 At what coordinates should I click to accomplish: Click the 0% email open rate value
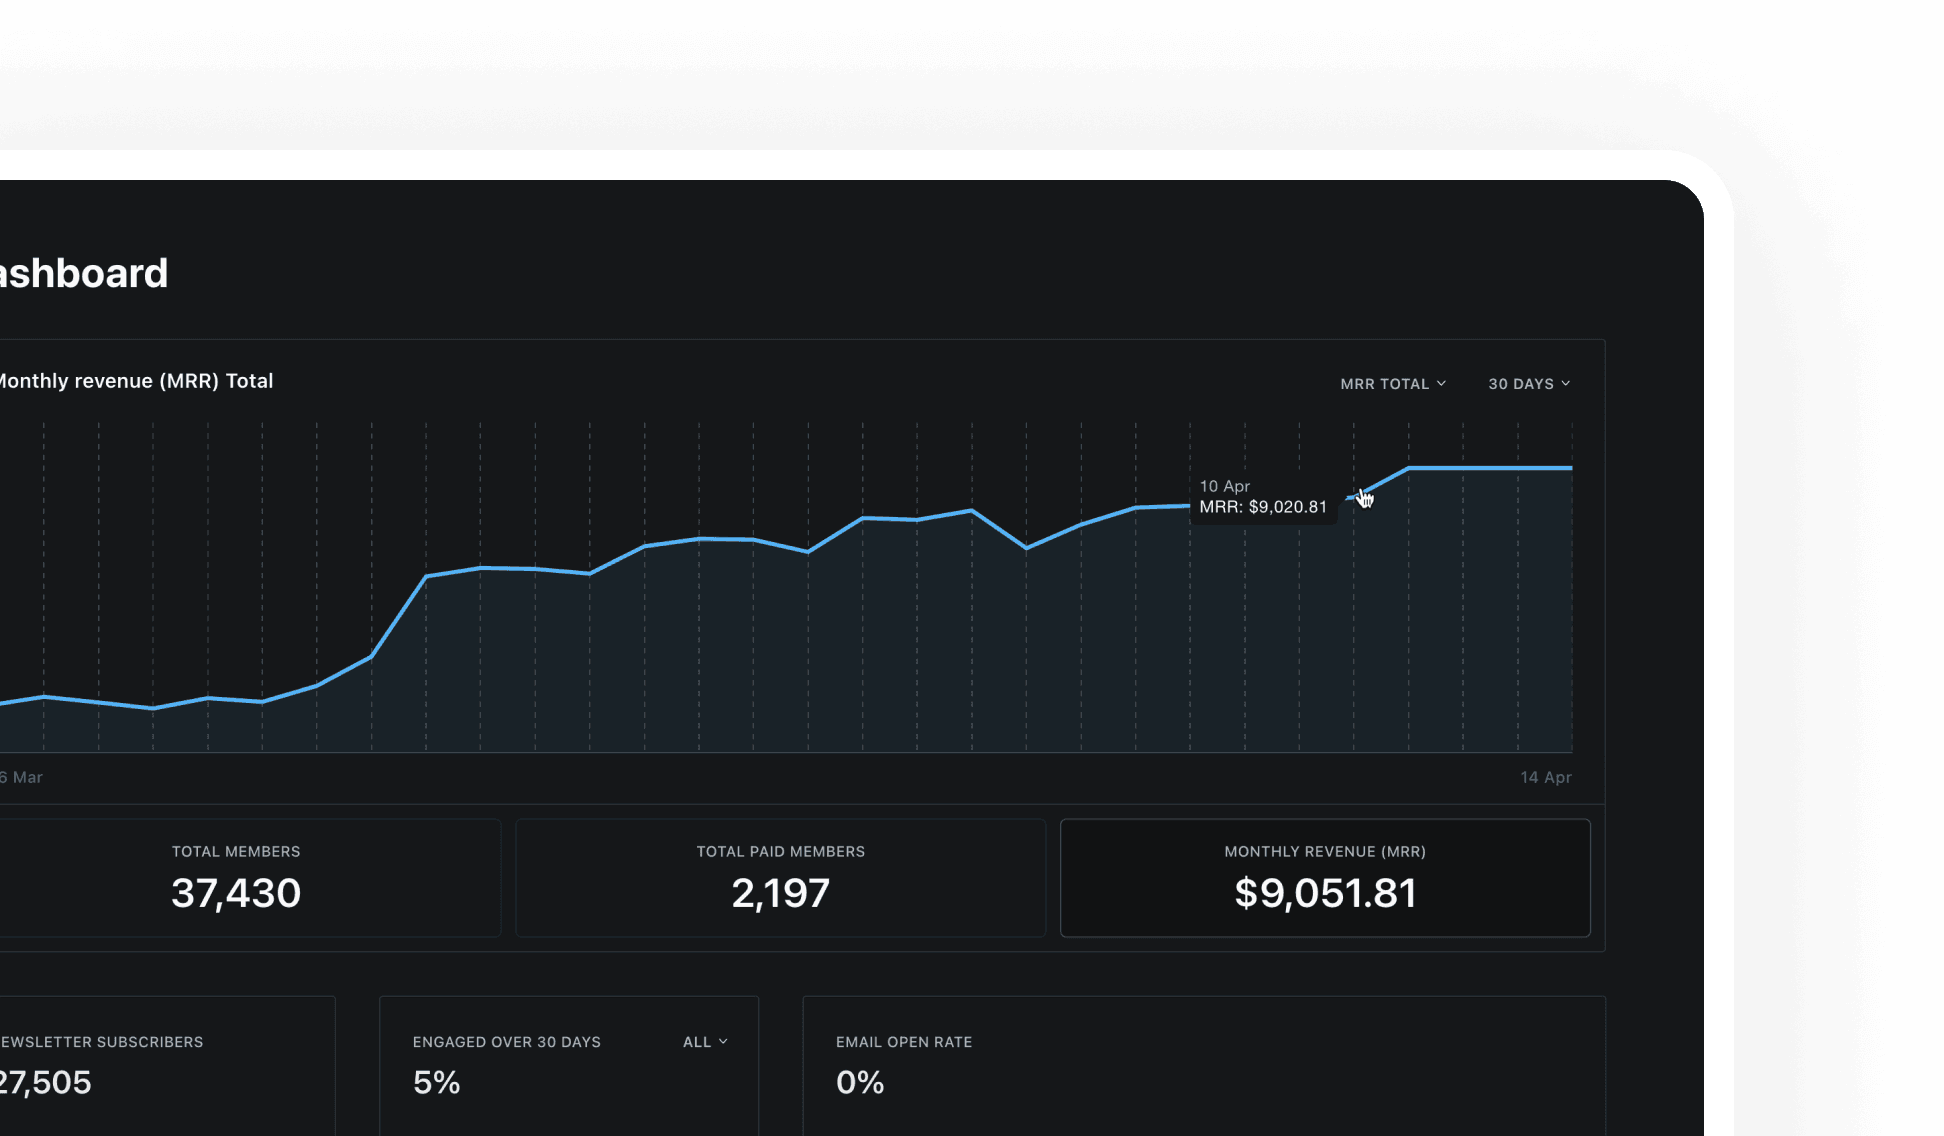click(x=860, y=1082)
